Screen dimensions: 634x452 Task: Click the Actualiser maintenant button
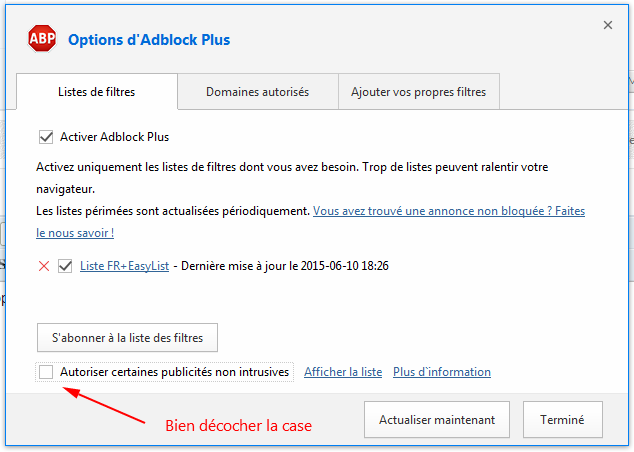[437, 420]
